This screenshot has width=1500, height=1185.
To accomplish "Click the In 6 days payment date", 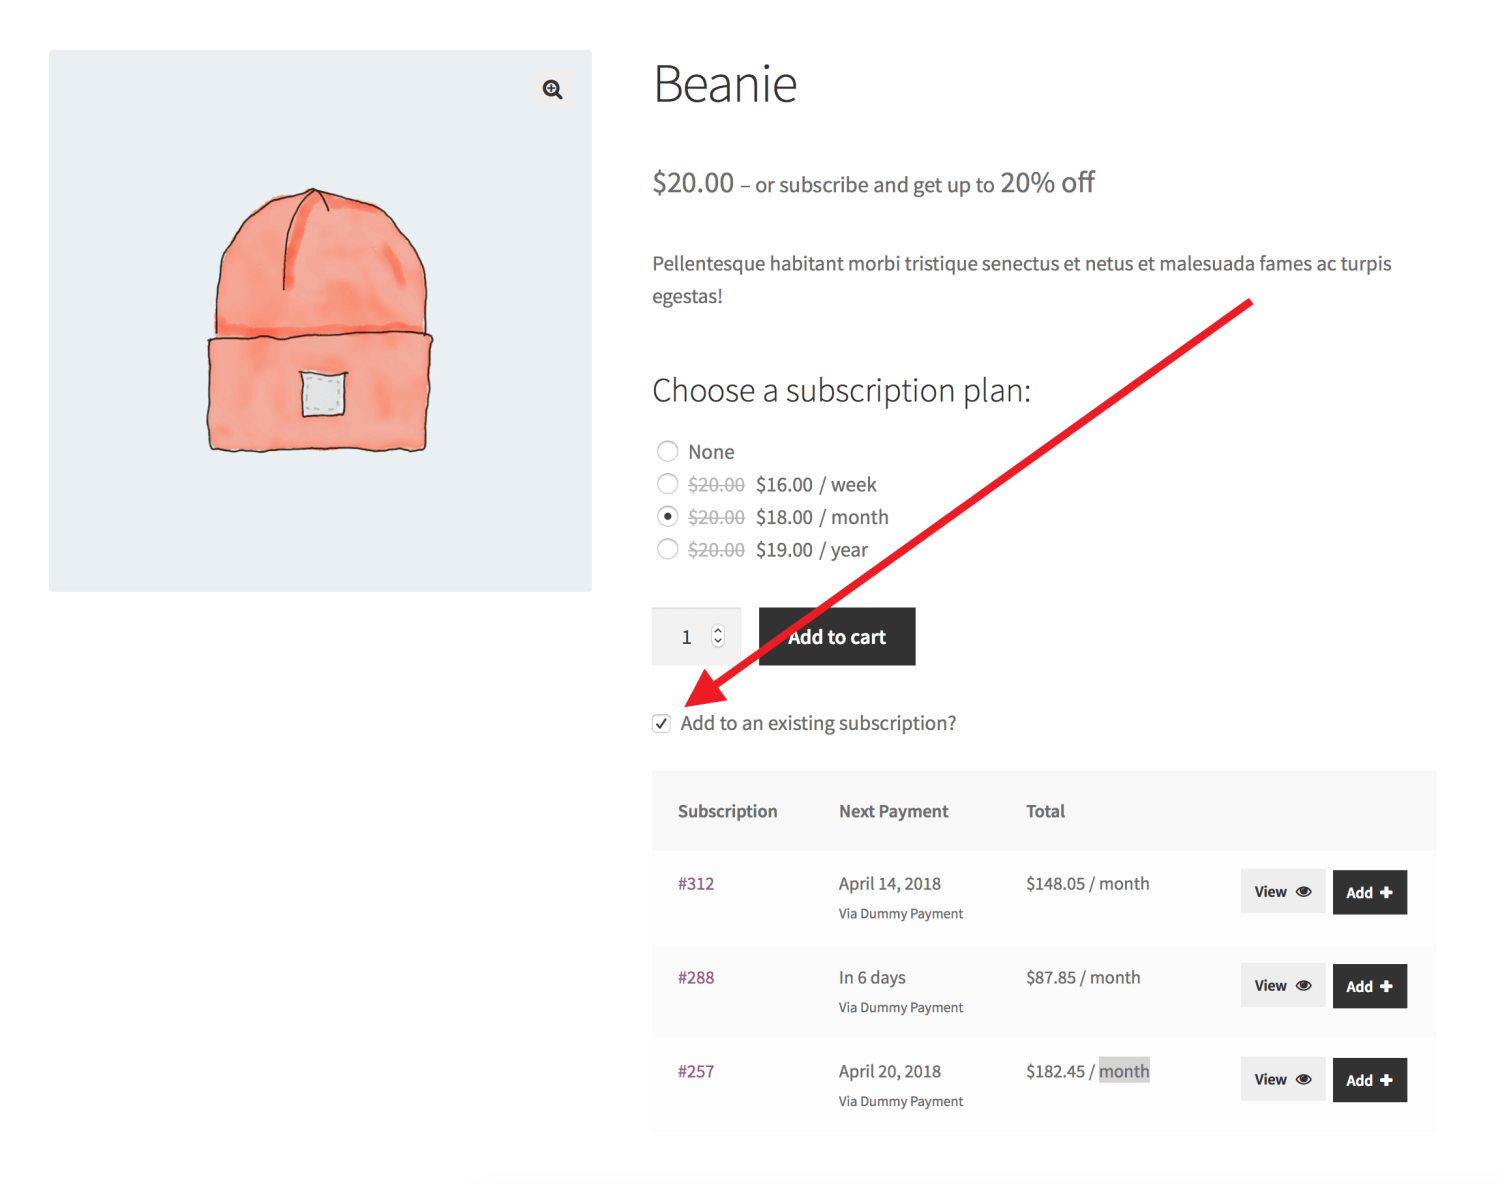I will click(x=872, y=978).
